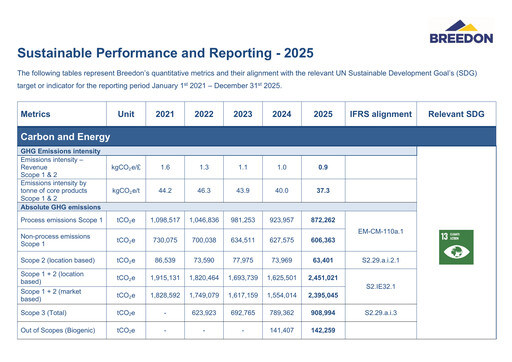
Task: Click 'Non-process emissions Scope 1' row label
Action: (55, 240)
